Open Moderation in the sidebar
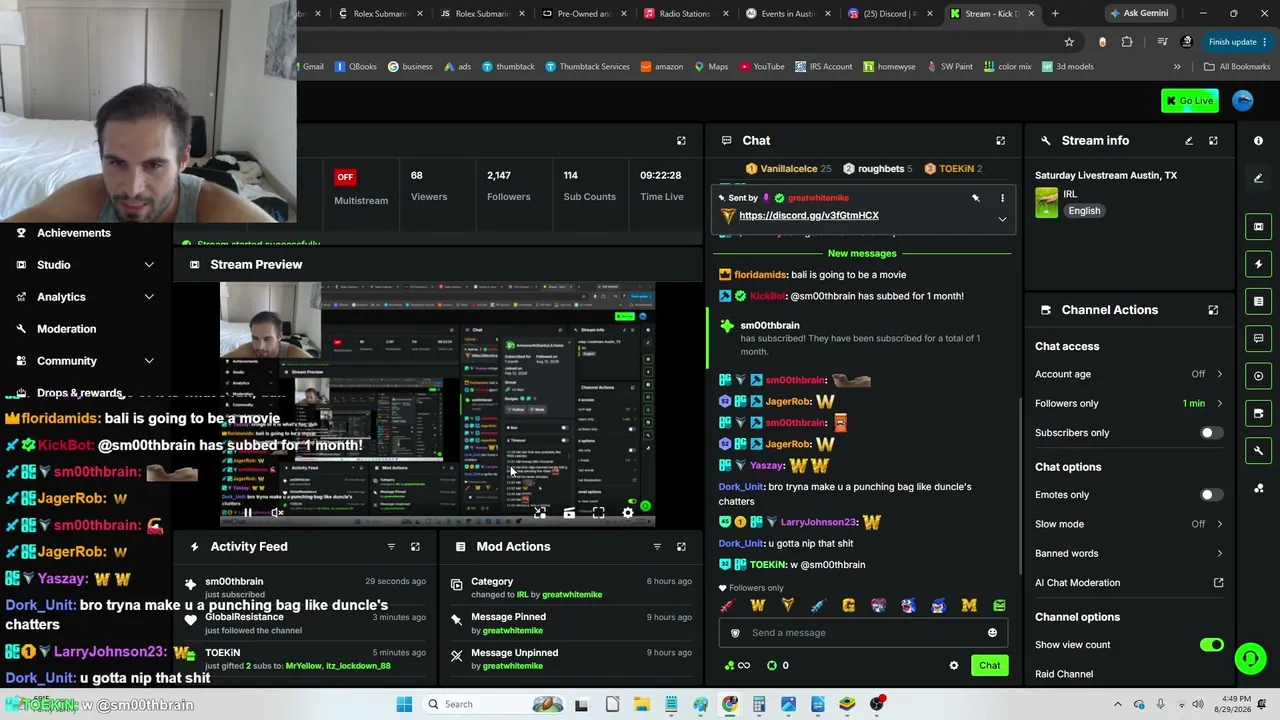The height and width of the screenshot is (720, 1280). point(67,329)
